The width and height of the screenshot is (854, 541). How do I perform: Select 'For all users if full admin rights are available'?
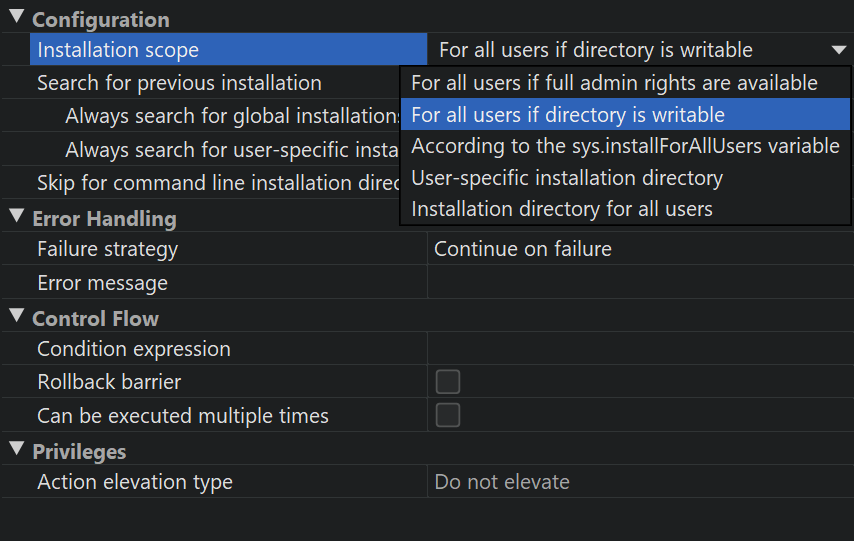pyautogui.click(x=614, y=83)
